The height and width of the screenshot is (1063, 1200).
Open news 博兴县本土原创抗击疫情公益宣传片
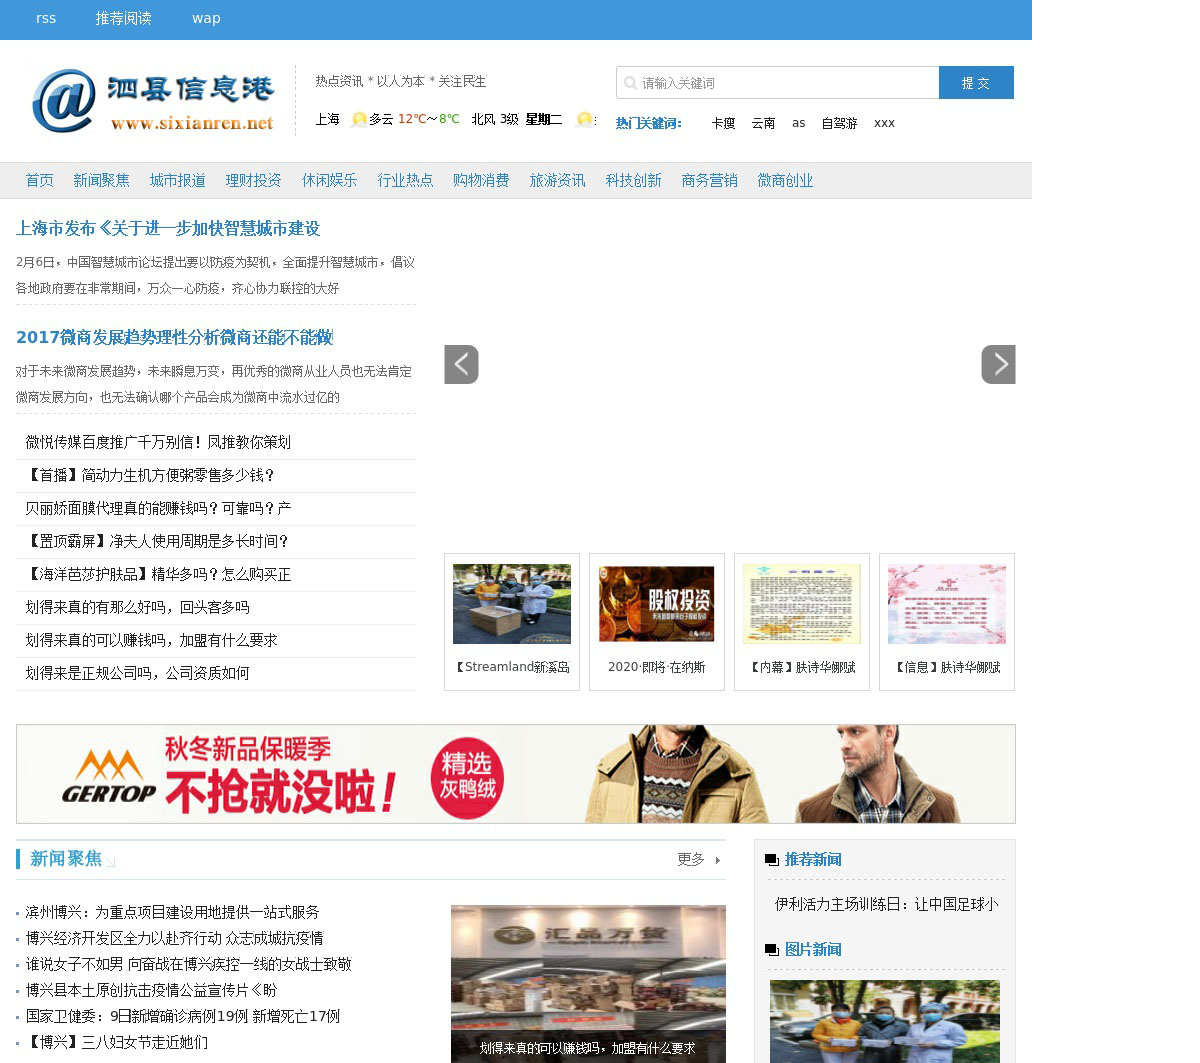tap(151, 990)
